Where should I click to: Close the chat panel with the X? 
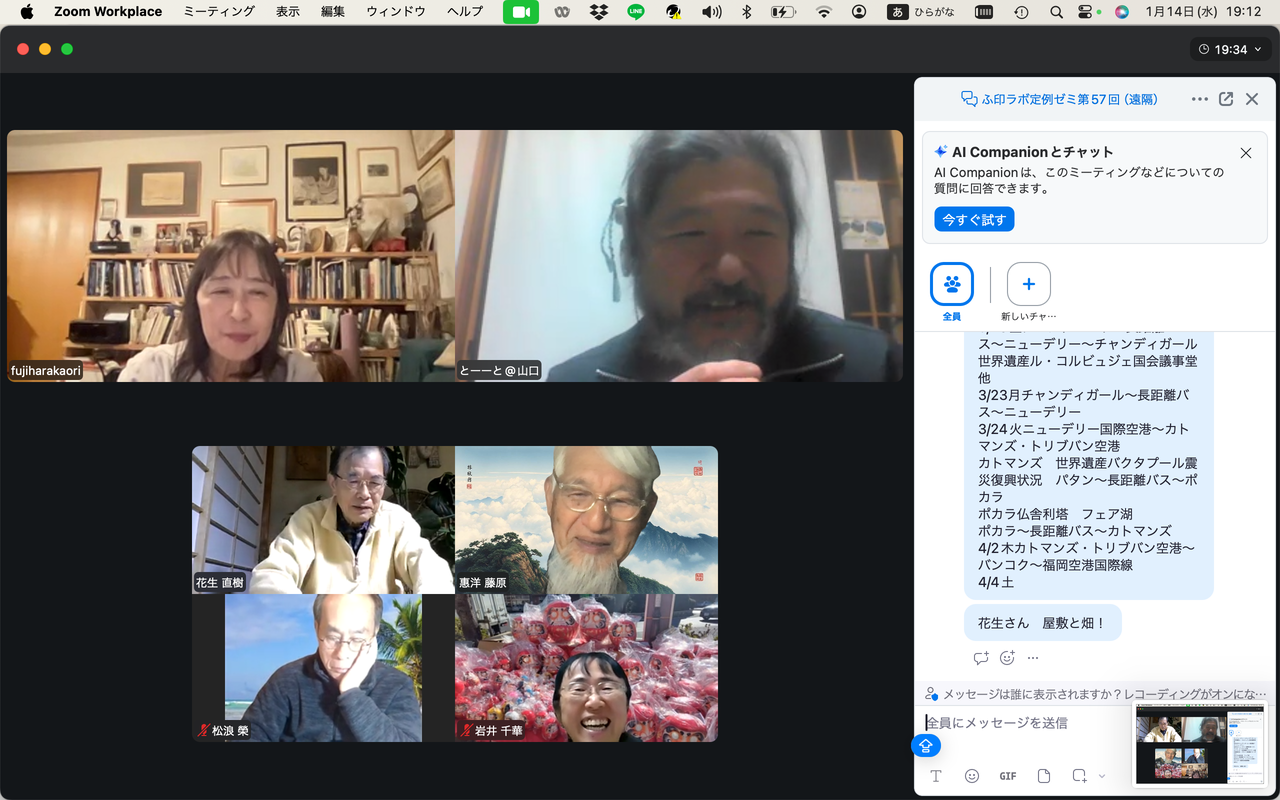[x=1252, y=99]
